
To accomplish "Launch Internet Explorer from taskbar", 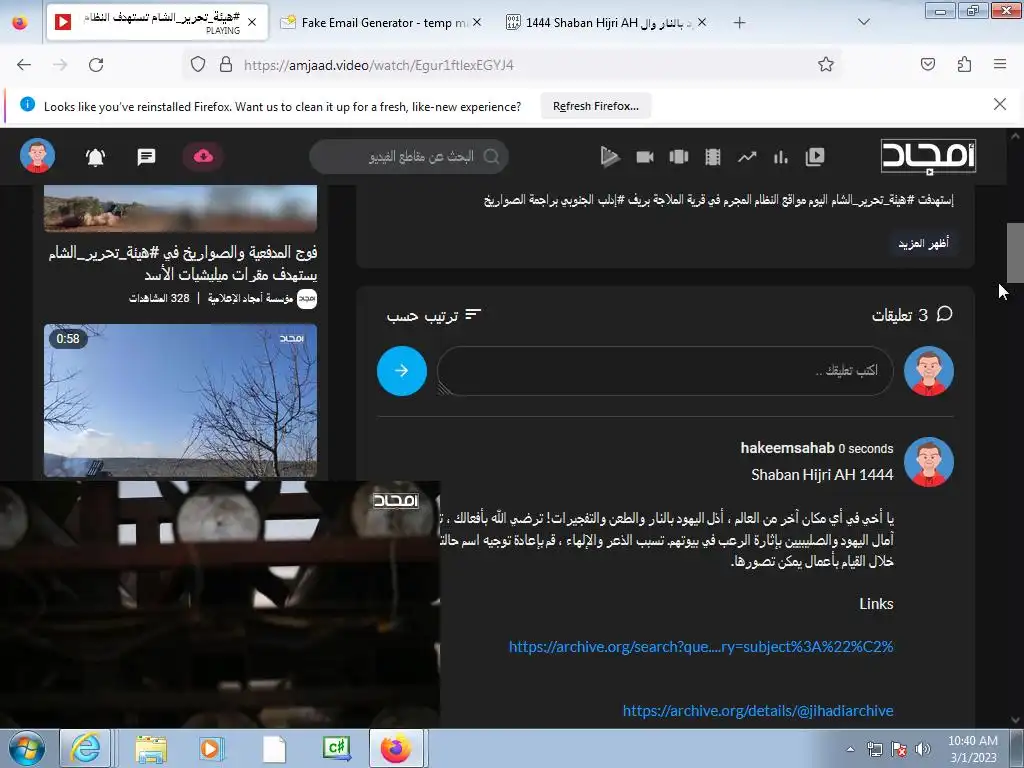I will tap(85, 748).
